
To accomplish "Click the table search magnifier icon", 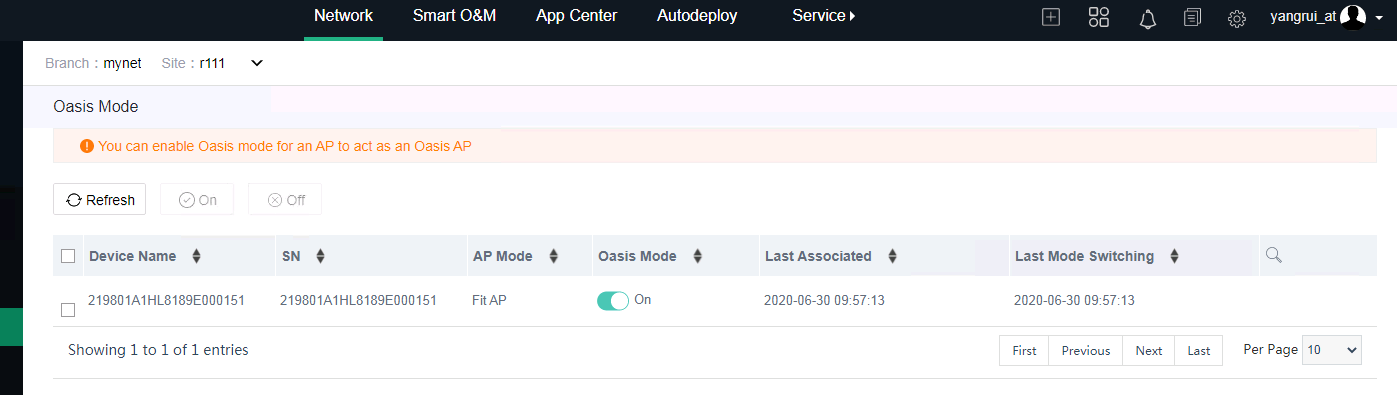I will [x=1273, y=255].
